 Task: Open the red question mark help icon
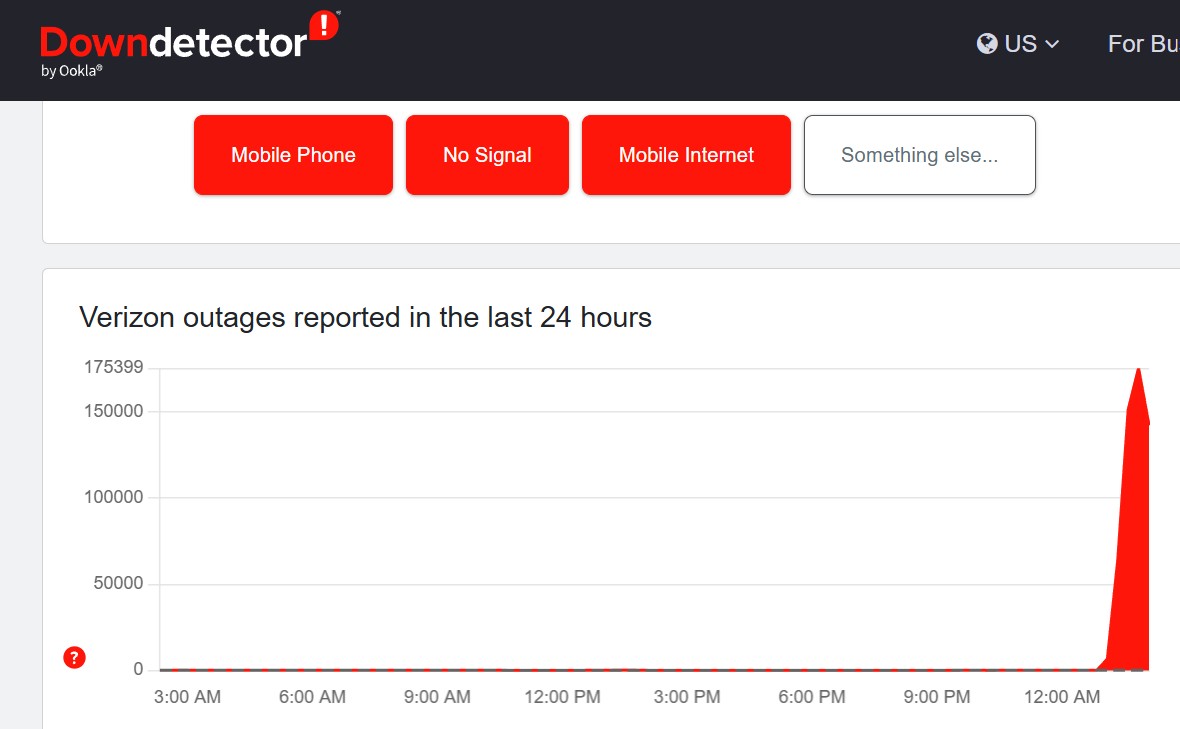tap(74, 657)
